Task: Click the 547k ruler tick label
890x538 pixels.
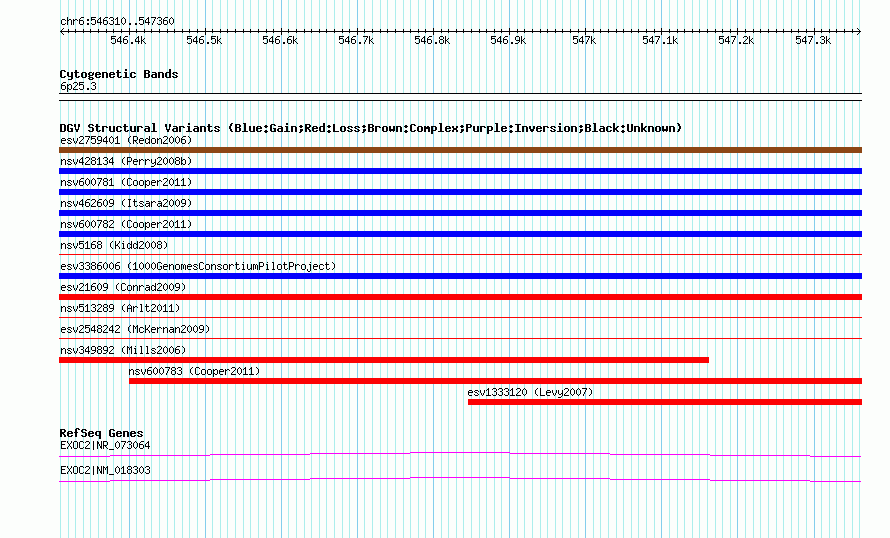Action: coord(585,40)
